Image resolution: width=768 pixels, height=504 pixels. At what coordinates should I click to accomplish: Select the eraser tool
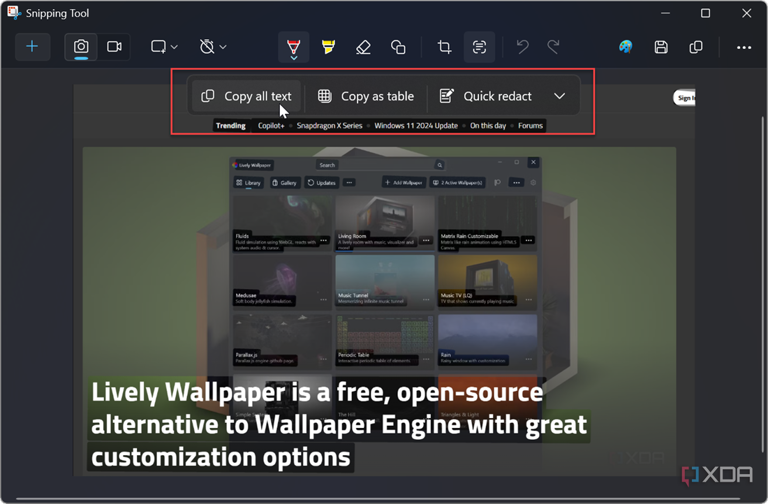[x=363, y=47]
